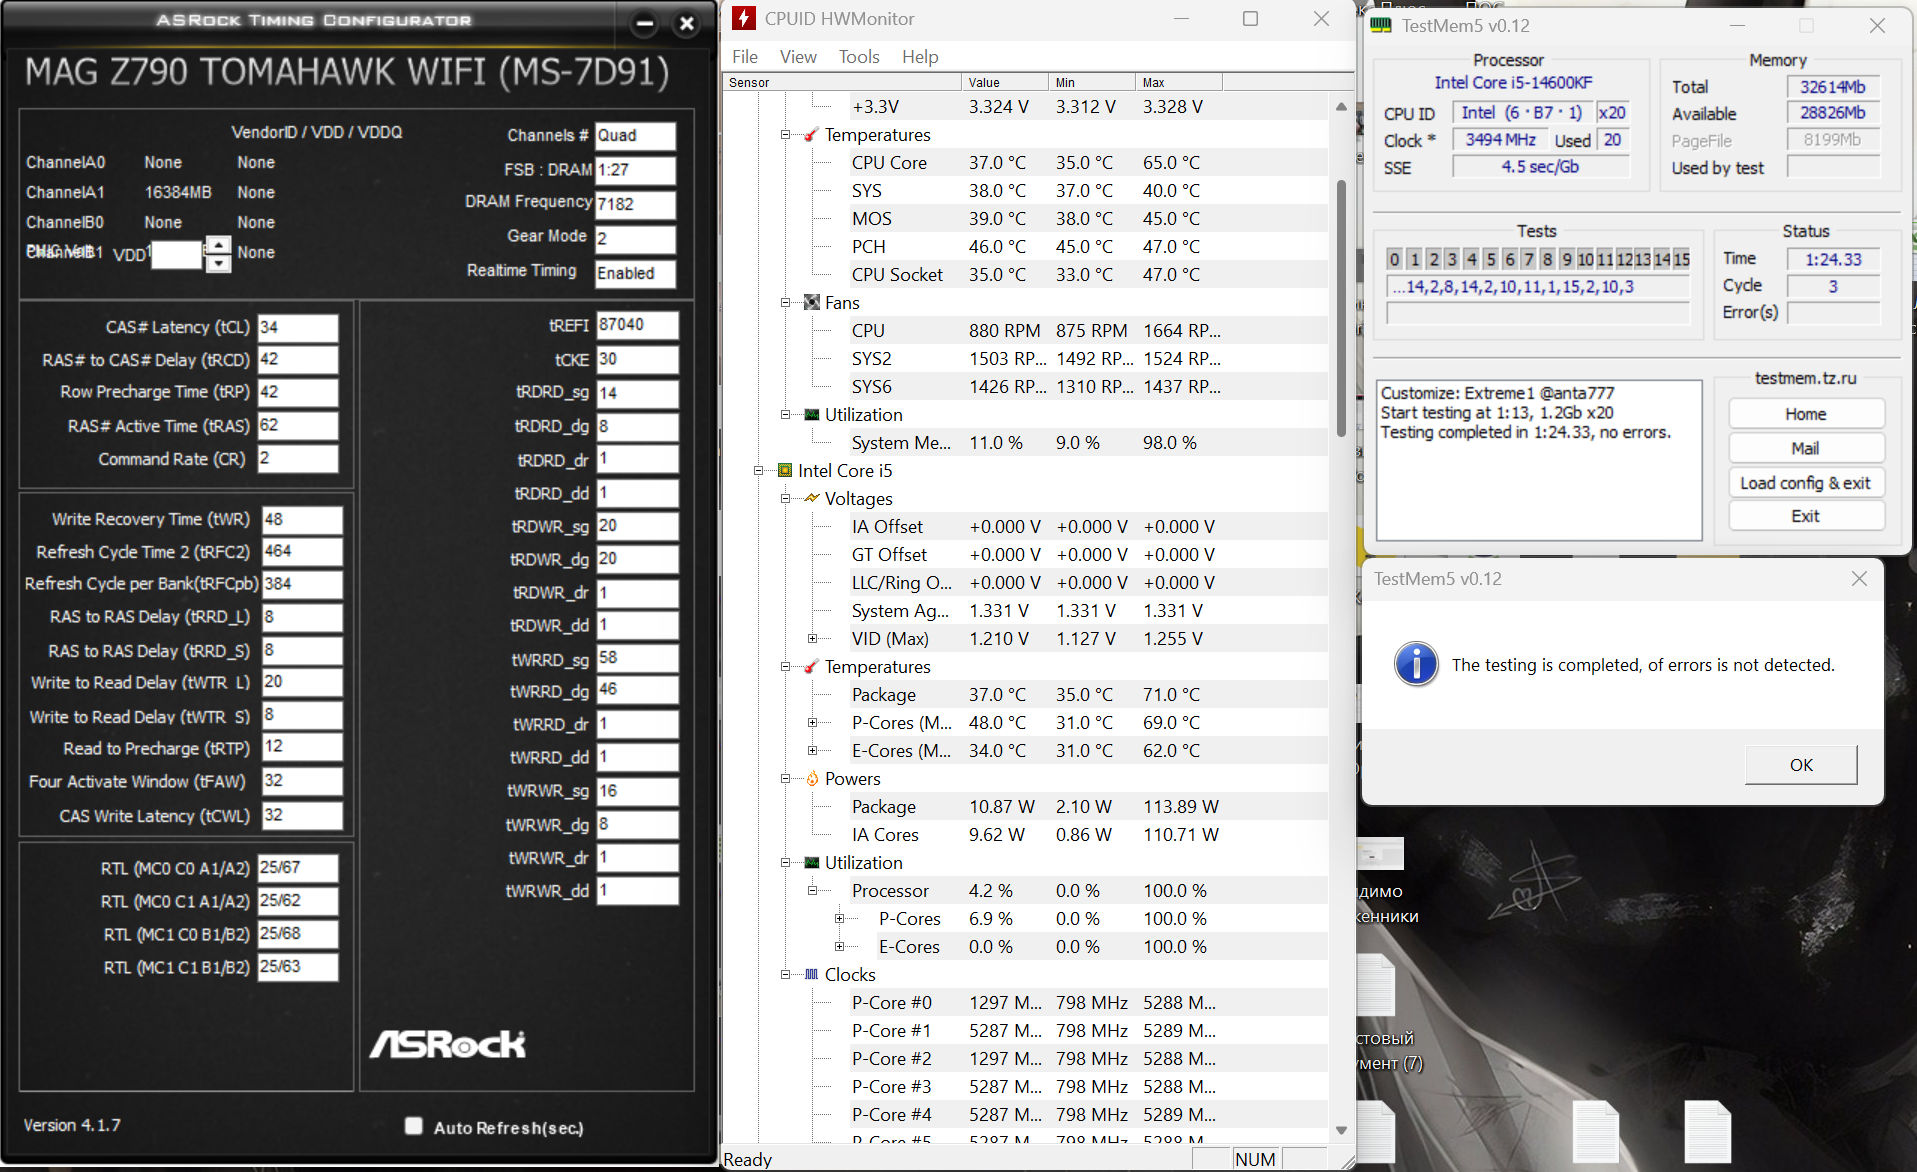1917x1172 pixels.
Task: Click the Sensor column header
Action: click(x=842, y=83)
